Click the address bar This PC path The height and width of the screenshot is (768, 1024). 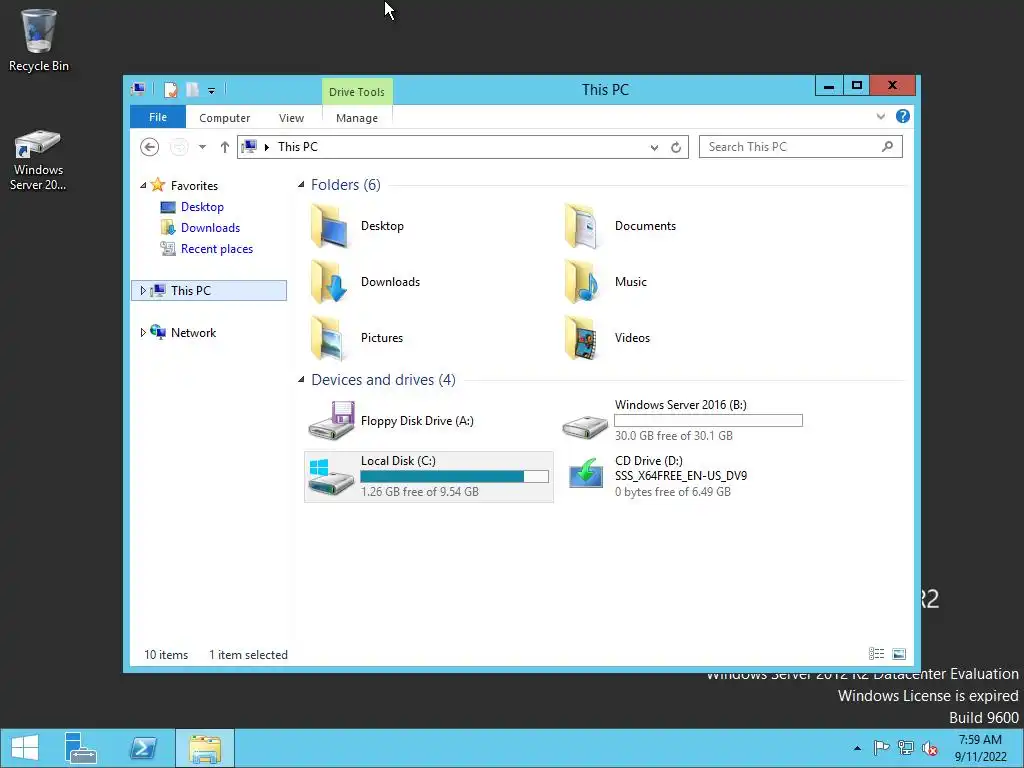point(298,147)
